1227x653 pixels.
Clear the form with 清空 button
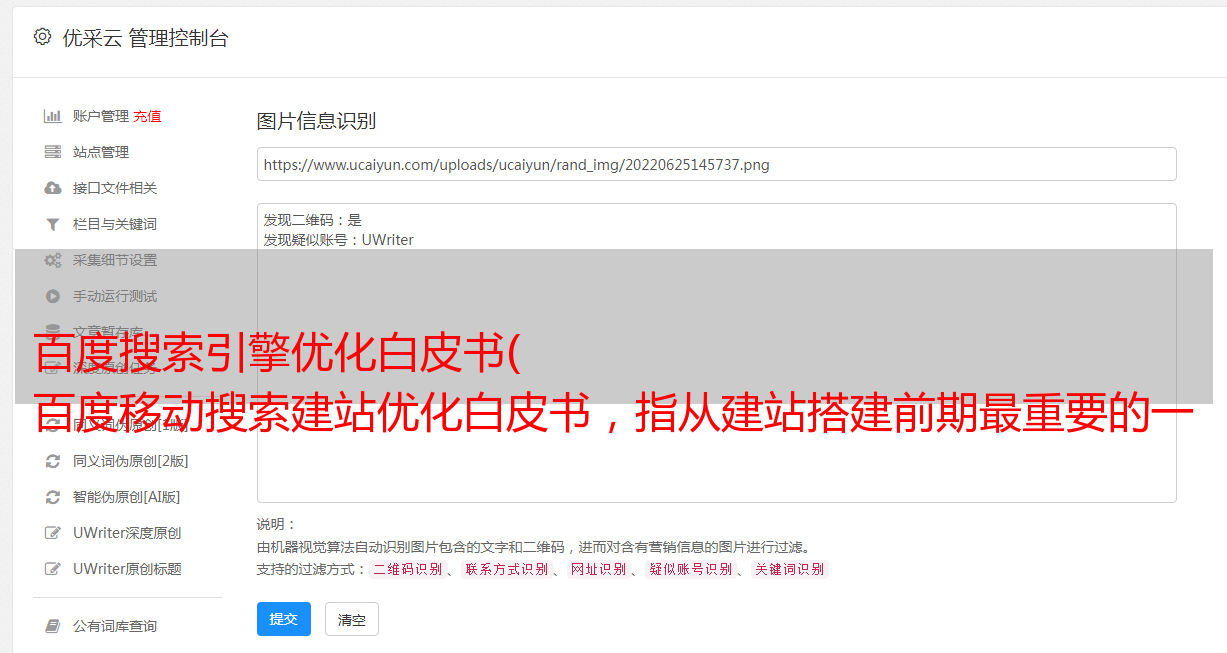coord(352,619)
